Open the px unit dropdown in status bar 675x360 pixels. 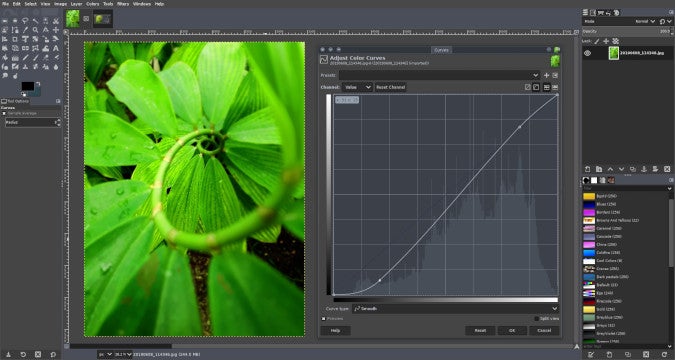pyautogui.click(x=105, y=354)
